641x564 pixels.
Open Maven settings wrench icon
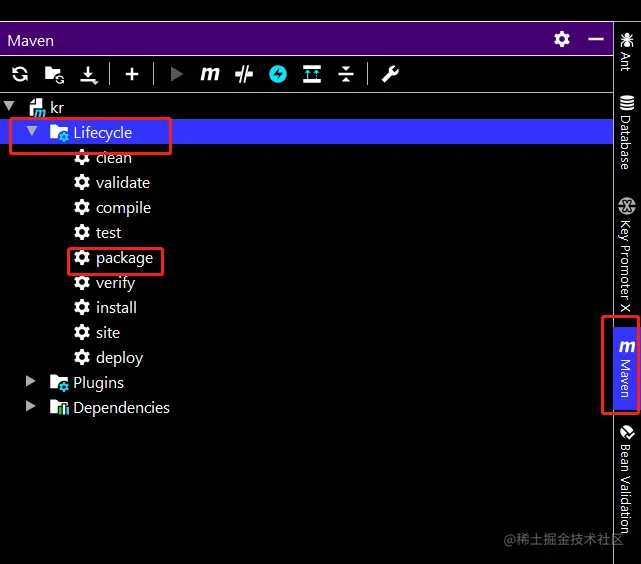pos(390,74)
